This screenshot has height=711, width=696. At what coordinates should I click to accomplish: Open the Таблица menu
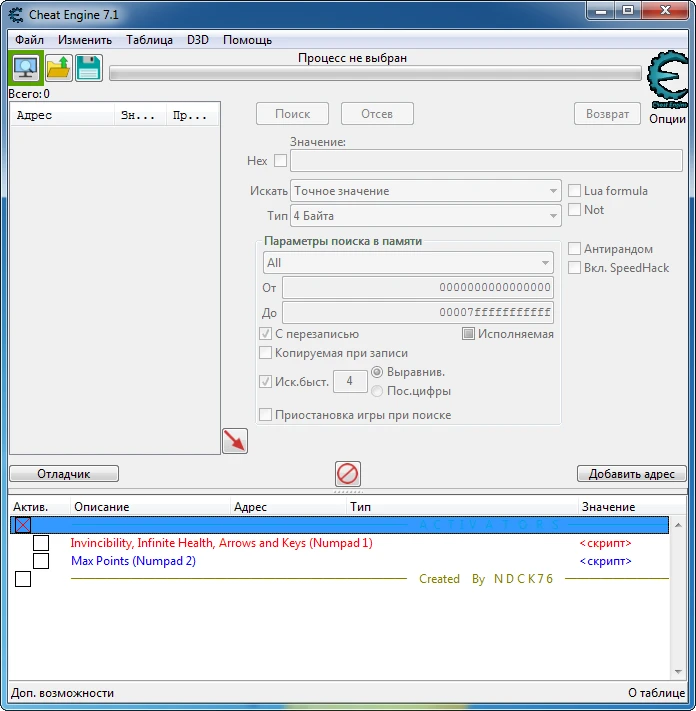(149, 40)
